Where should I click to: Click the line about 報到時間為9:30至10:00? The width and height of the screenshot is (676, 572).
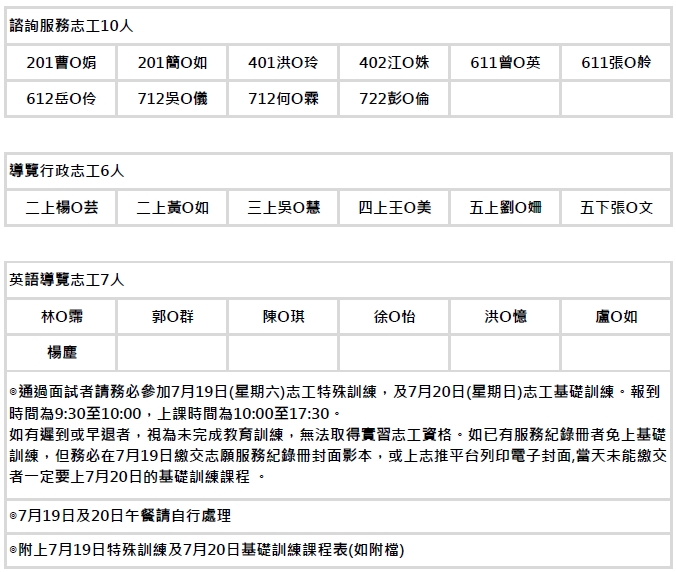[x=175, y=413]
